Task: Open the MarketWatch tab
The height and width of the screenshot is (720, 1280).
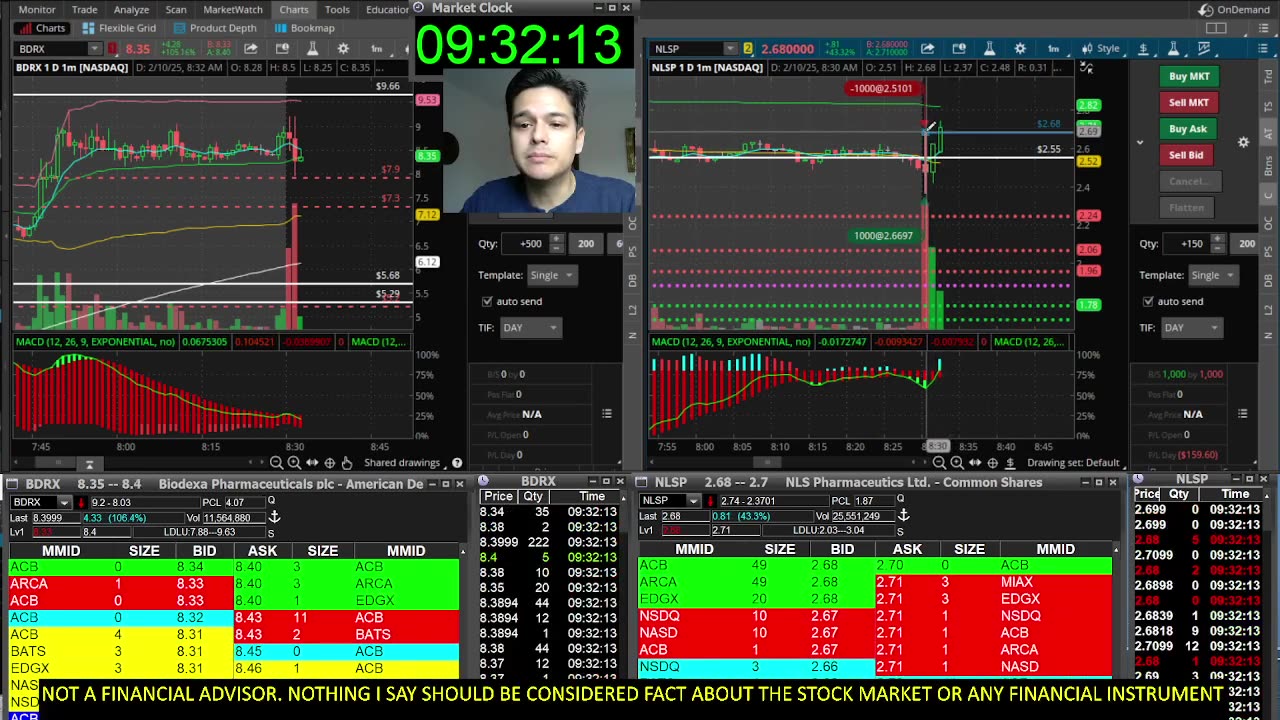Action: pyautogui.click(x=233, y=9)
